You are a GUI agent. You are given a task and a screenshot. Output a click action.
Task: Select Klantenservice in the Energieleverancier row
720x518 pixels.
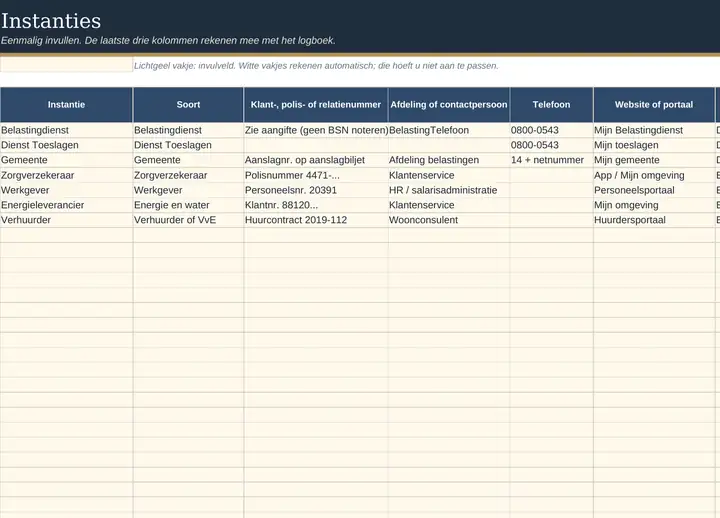coord(449,205)
